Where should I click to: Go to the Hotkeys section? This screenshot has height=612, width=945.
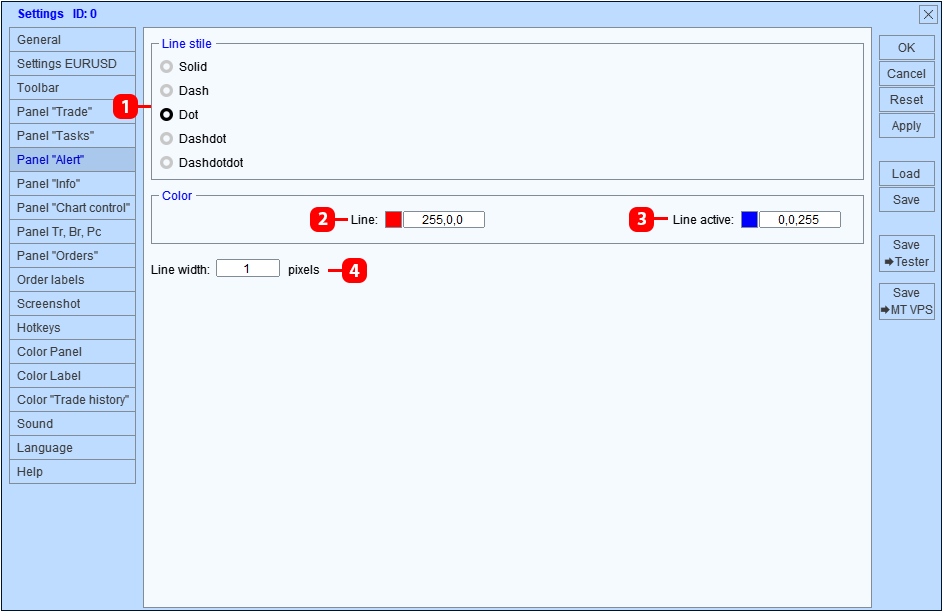pos(72,328)
